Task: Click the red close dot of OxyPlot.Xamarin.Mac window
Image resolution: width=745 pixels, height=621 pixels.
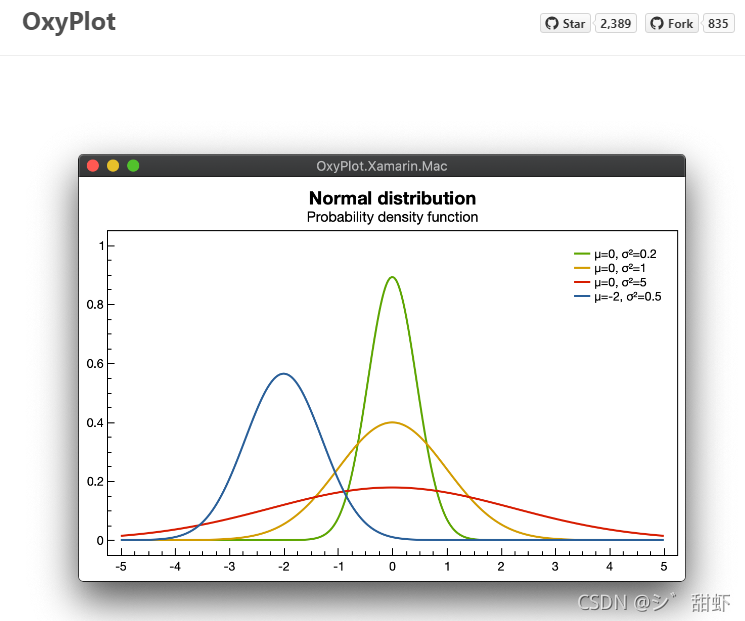Action: [x=93, y=166]
